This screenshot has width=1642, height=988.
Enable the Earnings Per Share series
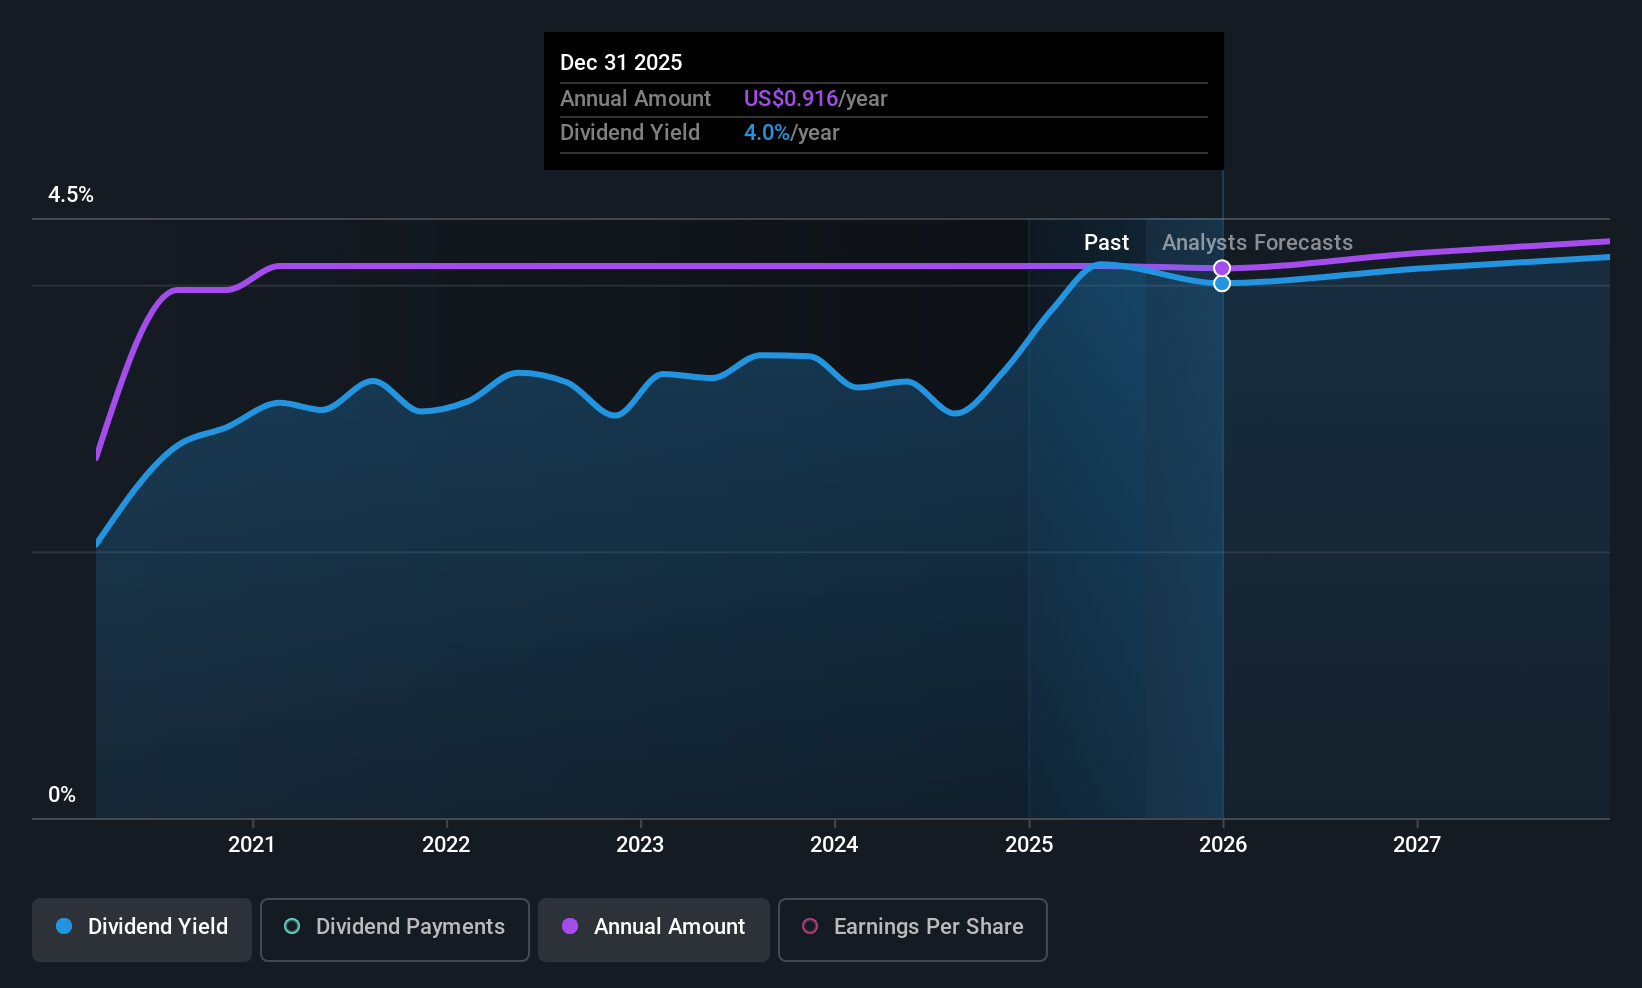[x=912, y=930]
